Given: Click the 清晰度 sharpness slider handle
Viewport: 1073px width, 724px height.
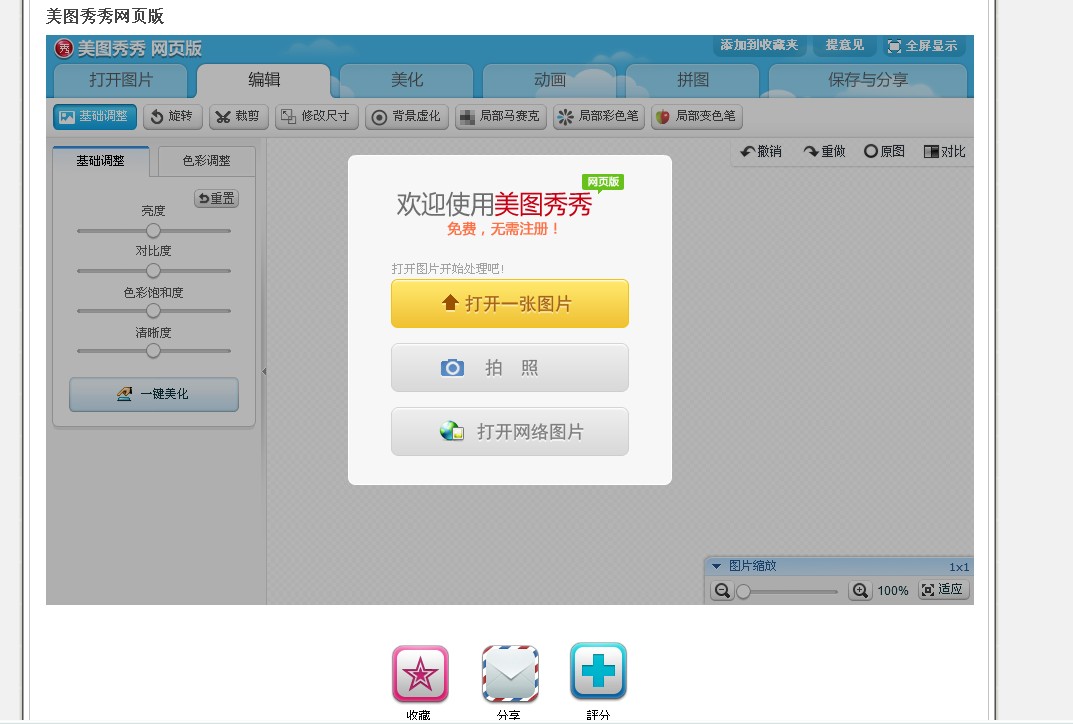Looking at the screenshot, I should [x=153, y=351].
